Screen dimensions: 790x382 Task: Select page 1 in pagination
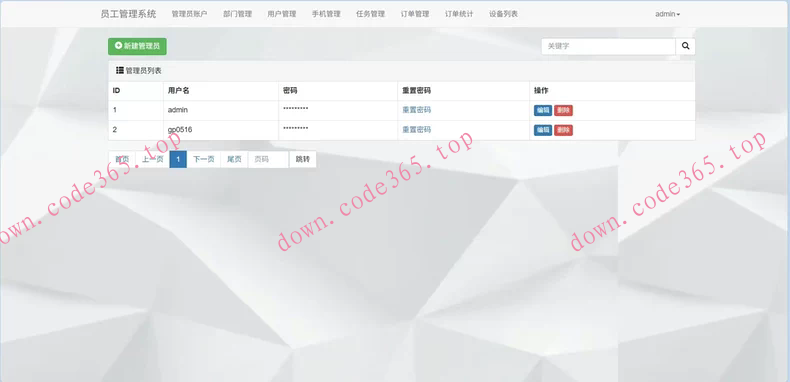click(178, 159)
